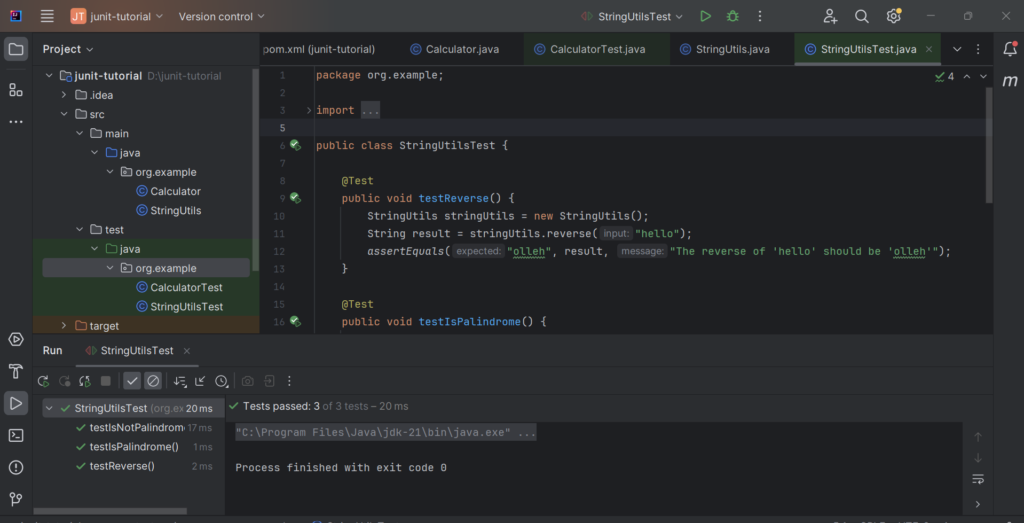Open the Notifications bell panel
Screen dimensions: 1024x523
[1010, 49]
